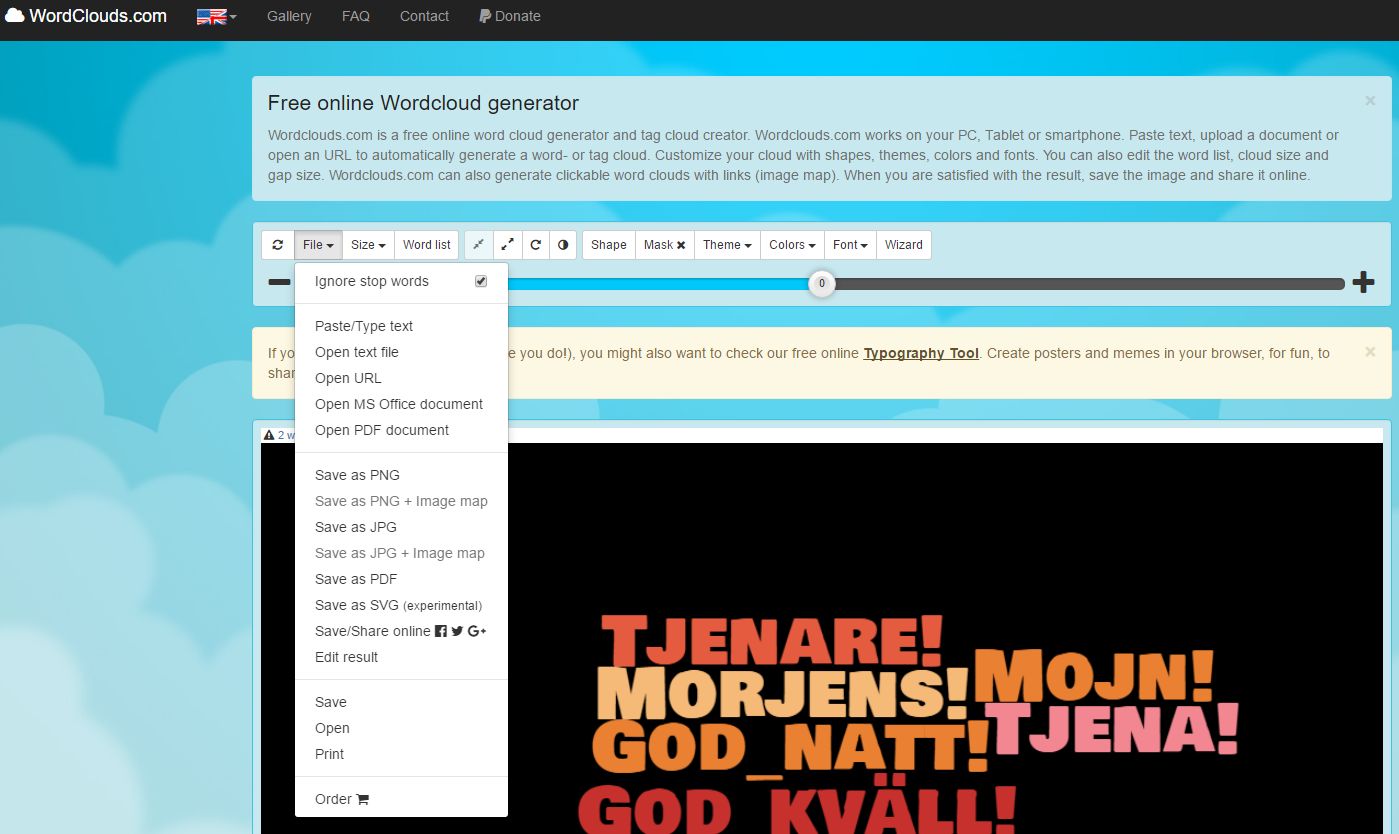This screenshot has width=1399, height=834.
Task: Choose Save as PNG from File menu
Action: click(357, 475)
